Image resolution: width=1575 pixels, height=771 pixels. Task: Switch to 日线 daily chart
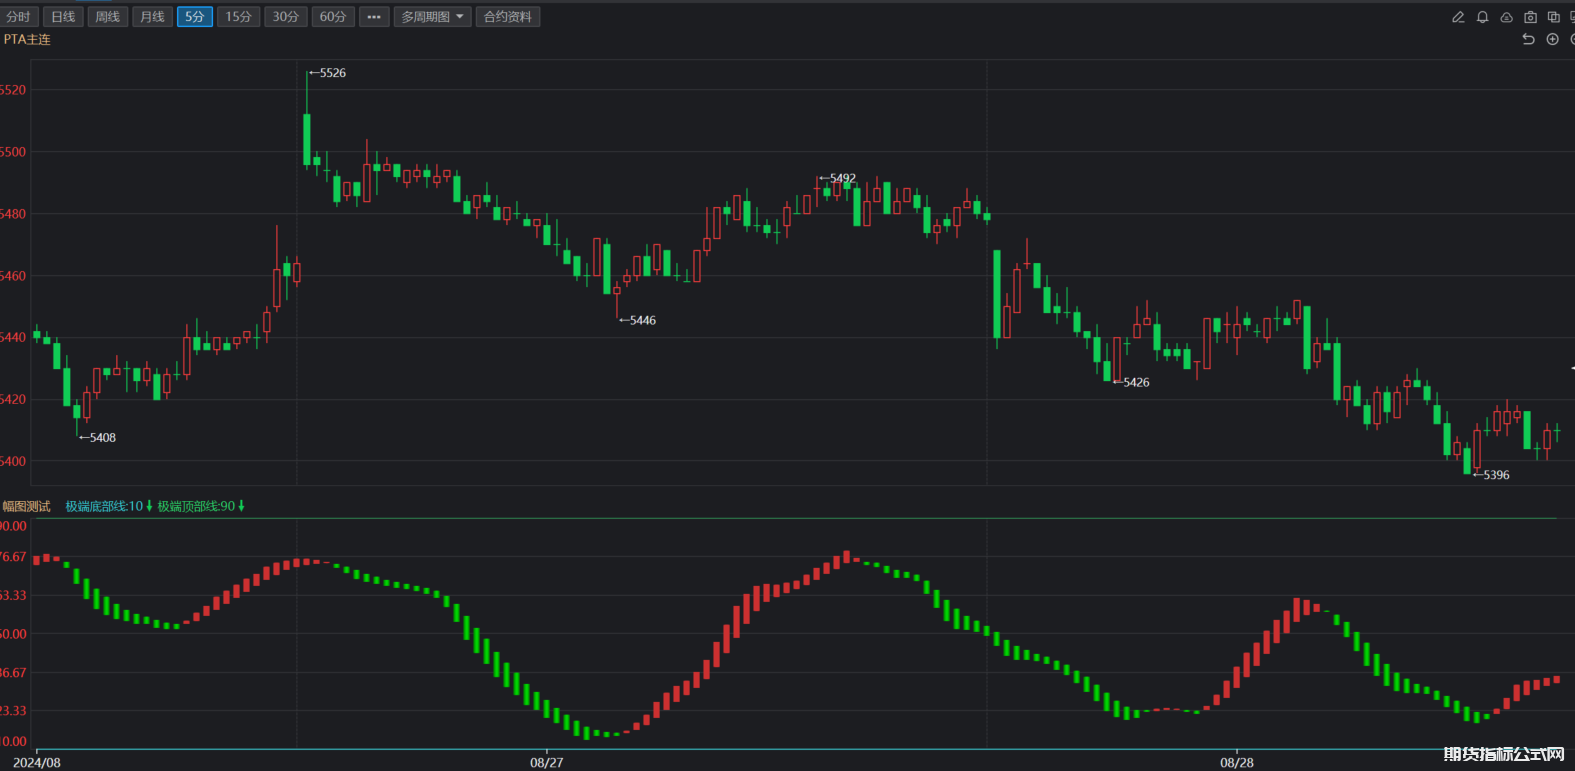[63, 17]
